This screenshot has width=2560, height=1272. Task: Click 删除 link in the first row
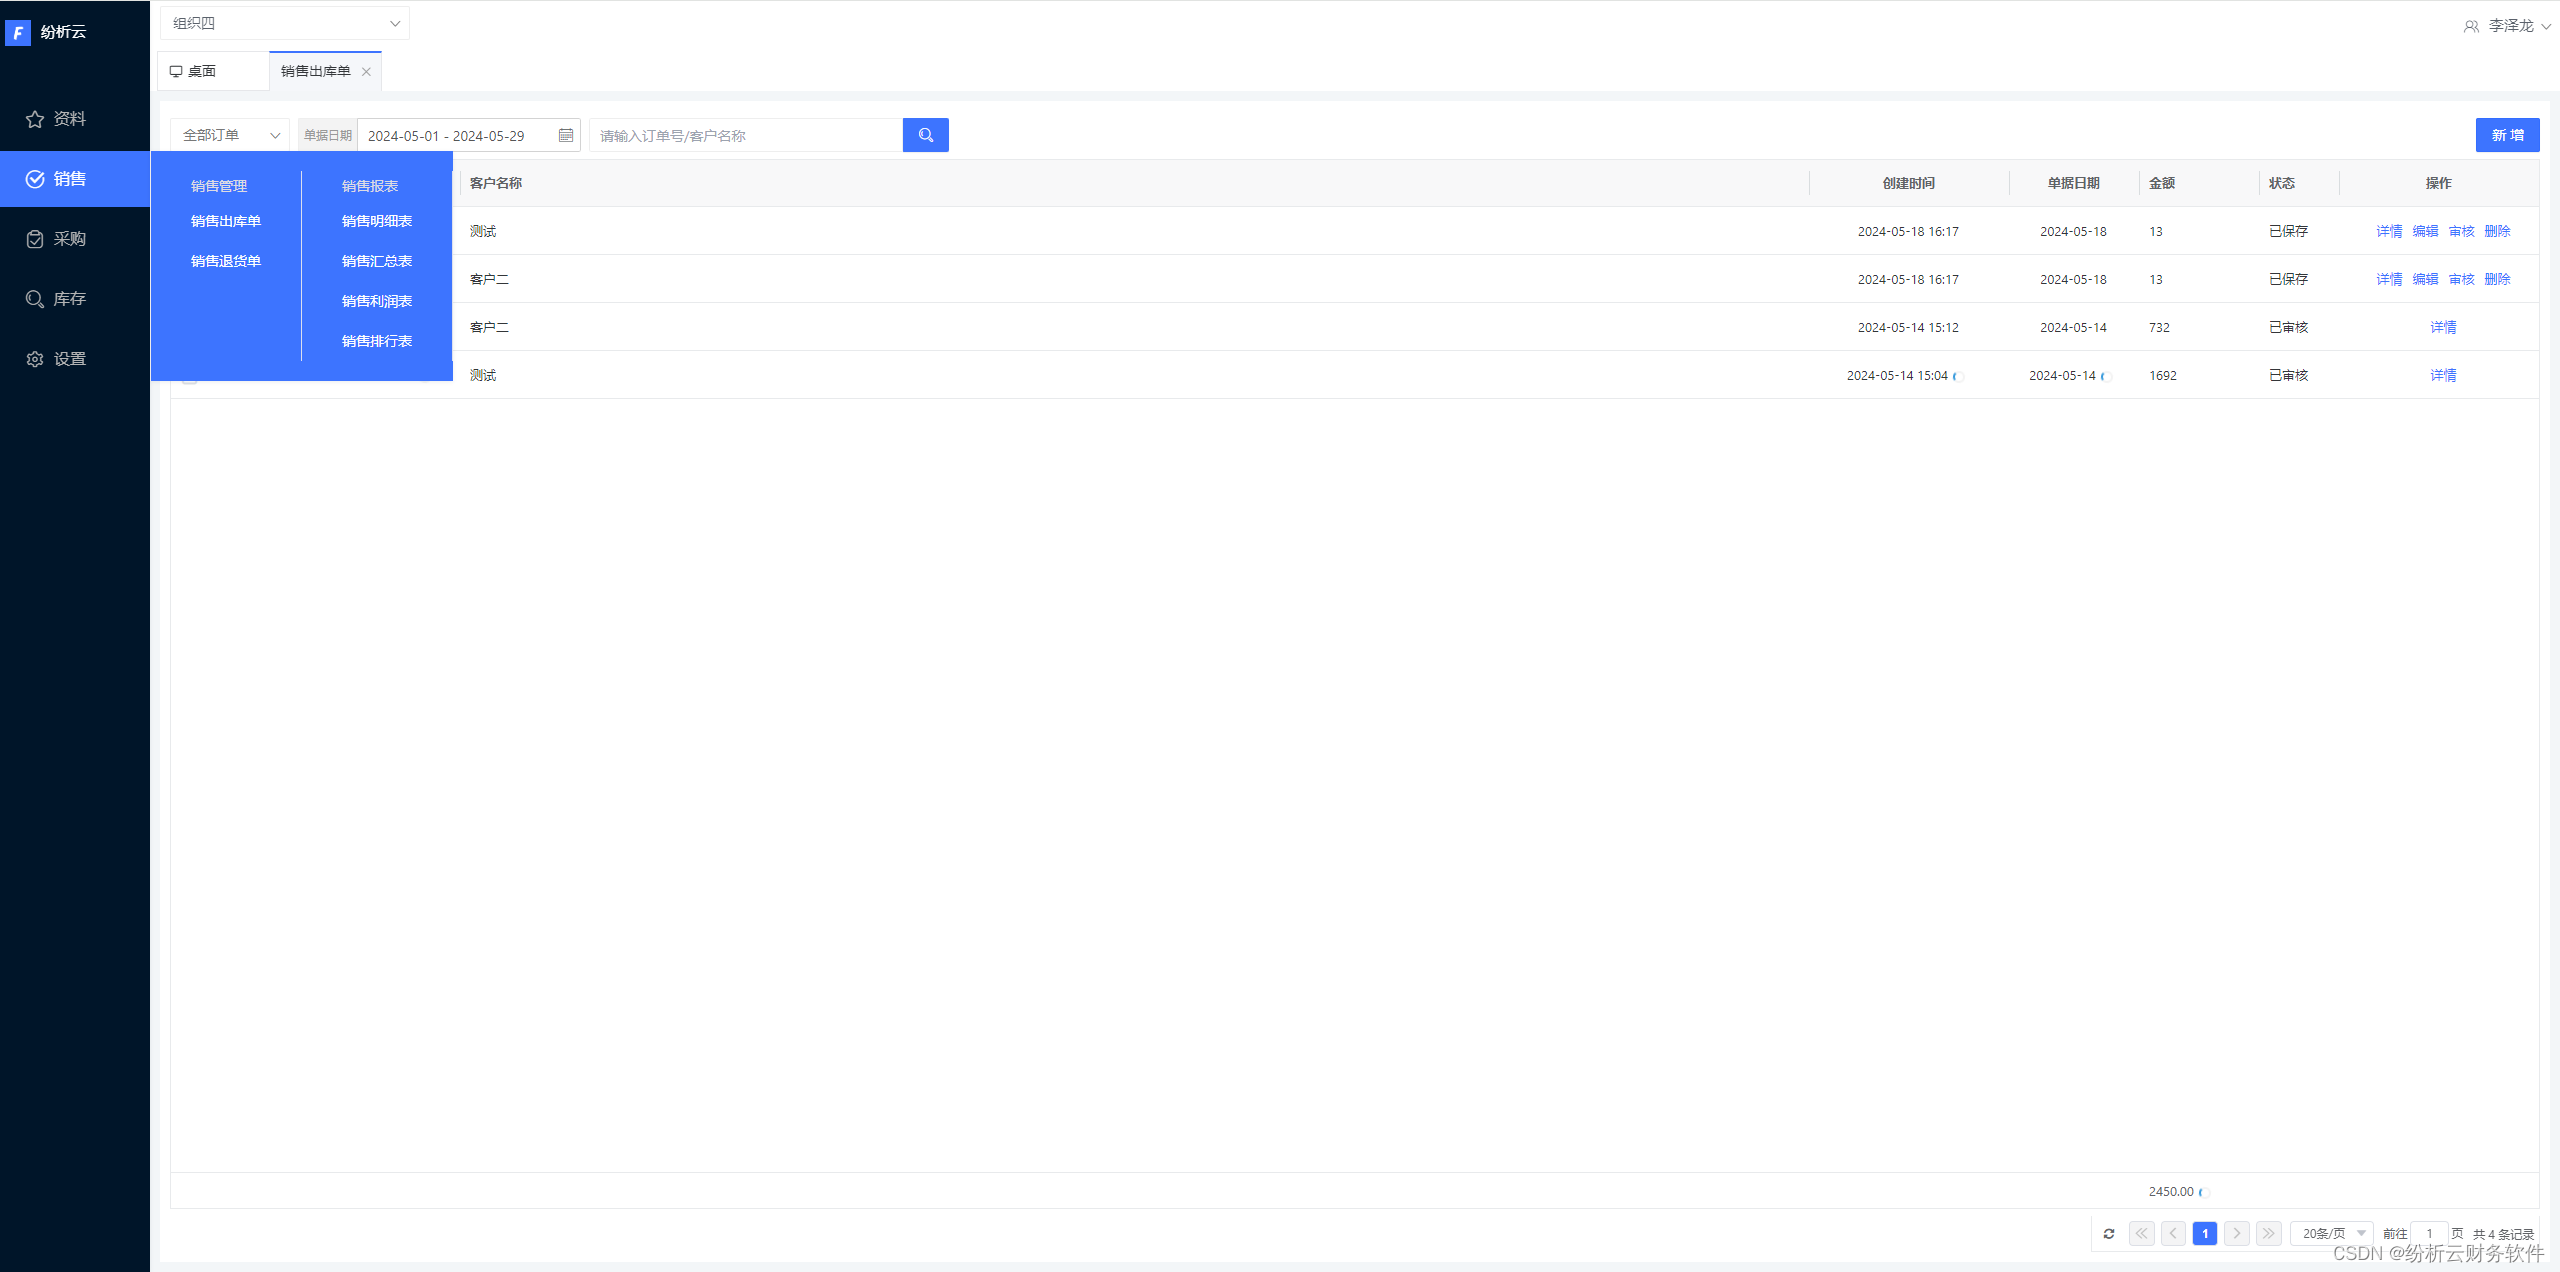pyautogui.click(x=2497, y=231)
